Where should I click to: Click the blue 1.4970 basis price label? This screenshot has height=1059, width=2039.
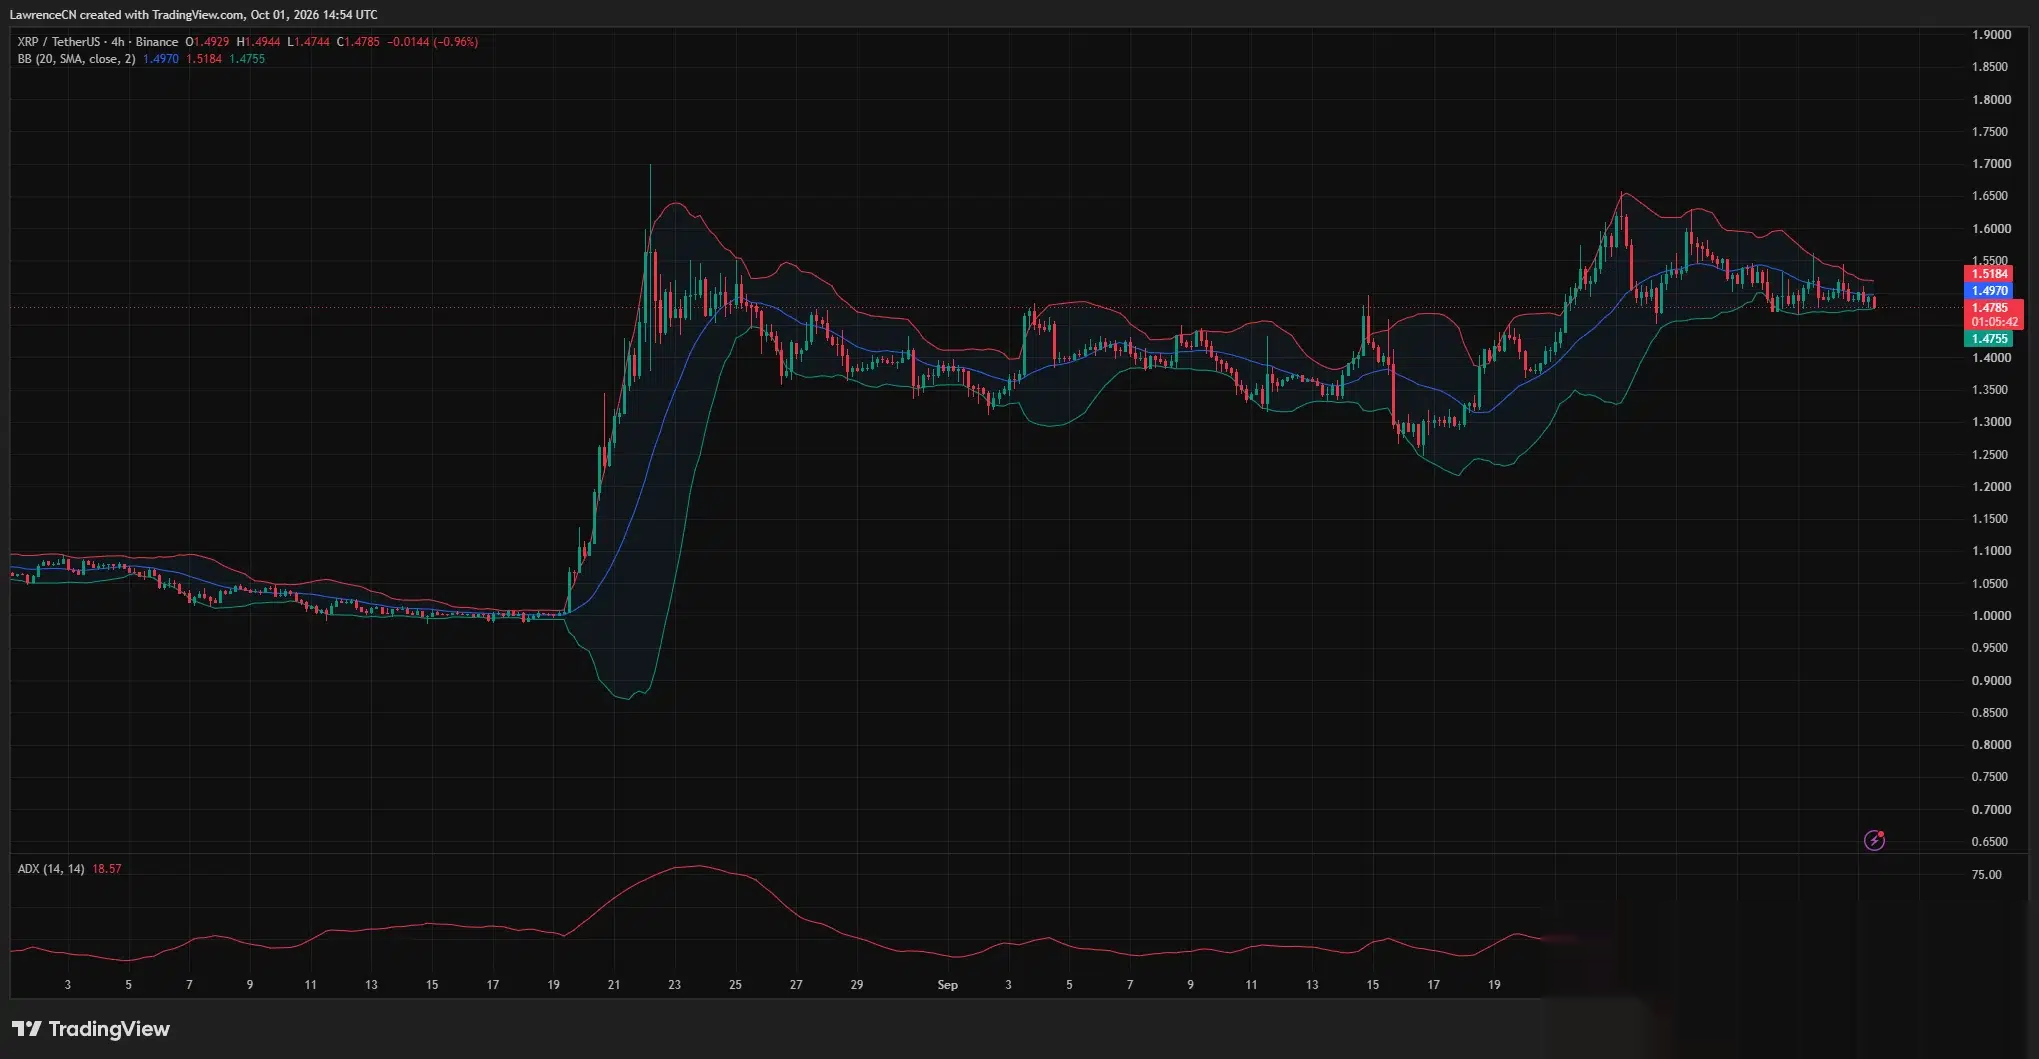point(1989,291)
